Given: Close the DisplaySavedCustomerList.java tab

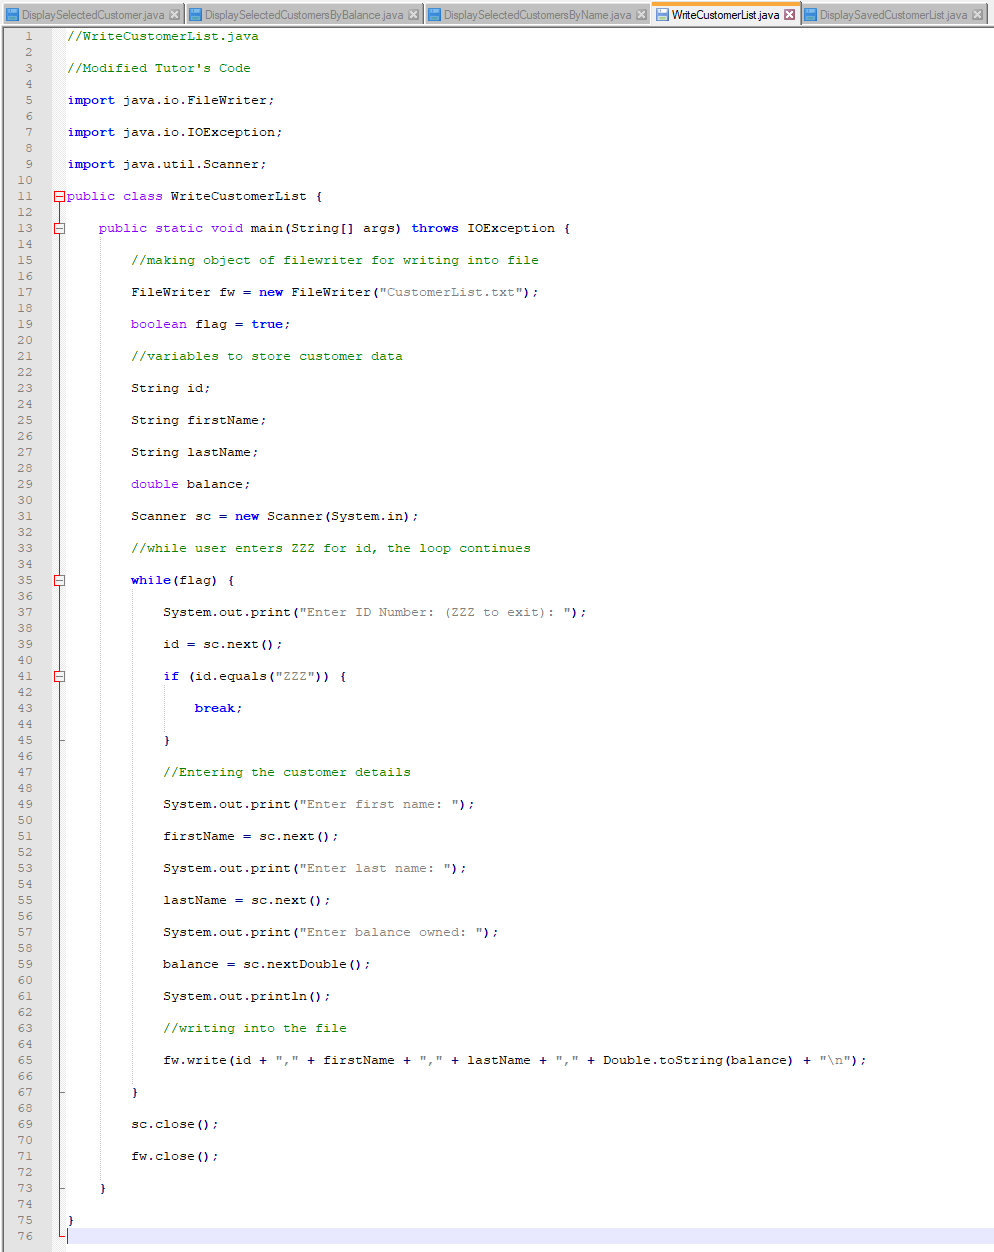Looking at the screenshot, I should coord(977,16).
